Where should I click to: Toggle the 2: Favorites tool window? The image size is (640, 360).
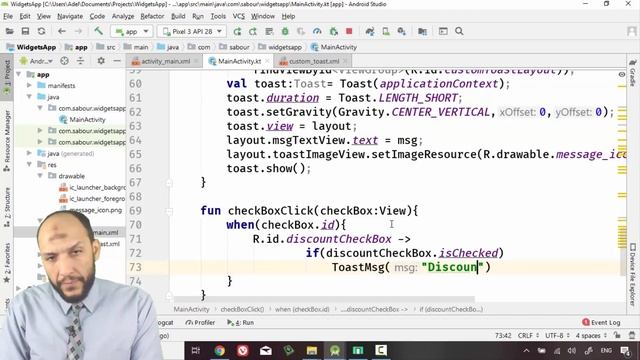[7, 263]
